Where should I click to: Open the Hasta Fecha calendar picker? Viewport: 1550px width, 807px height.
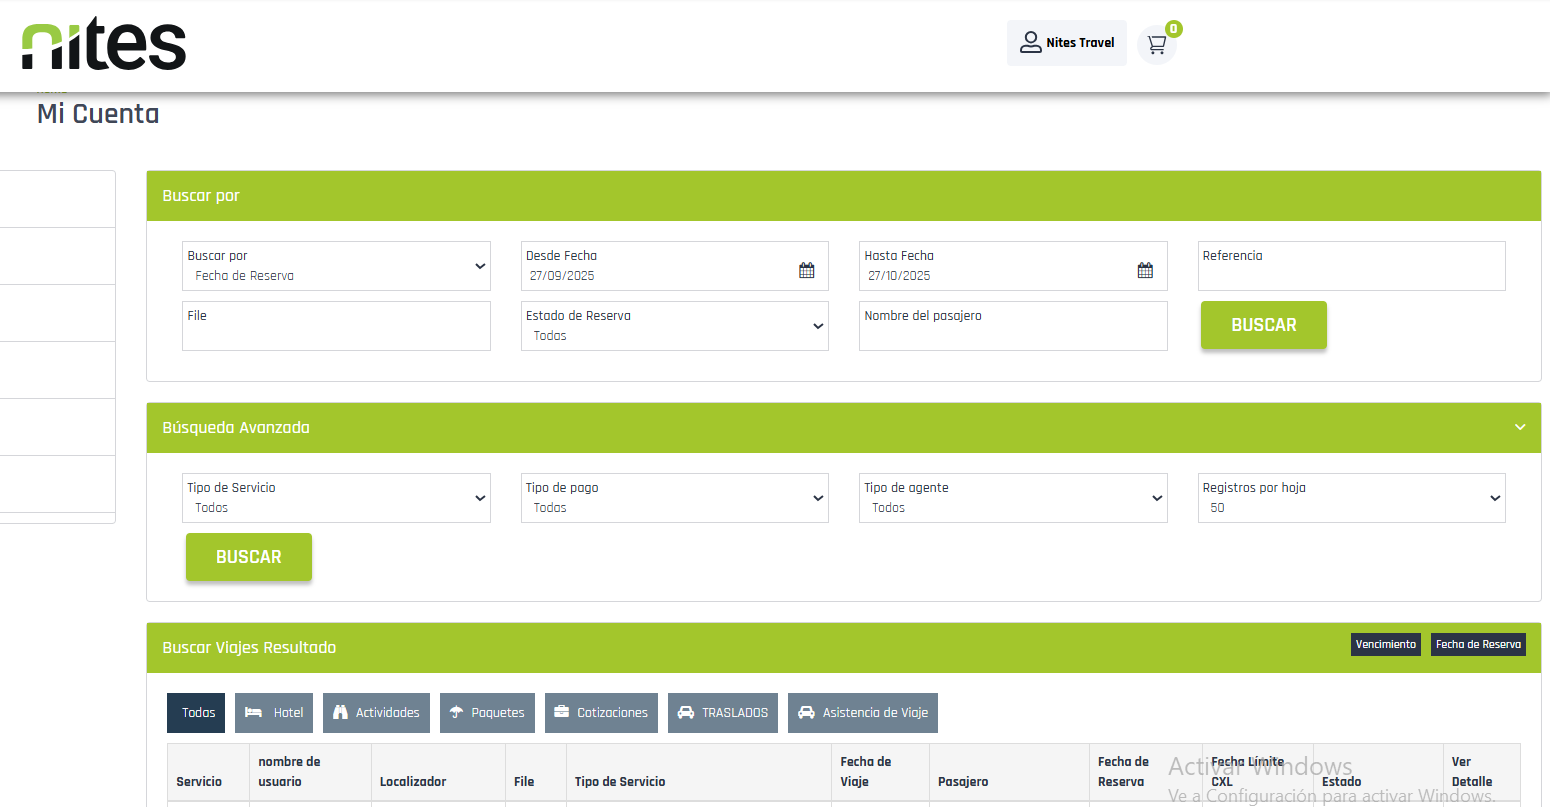click(x=1145, y=270)
